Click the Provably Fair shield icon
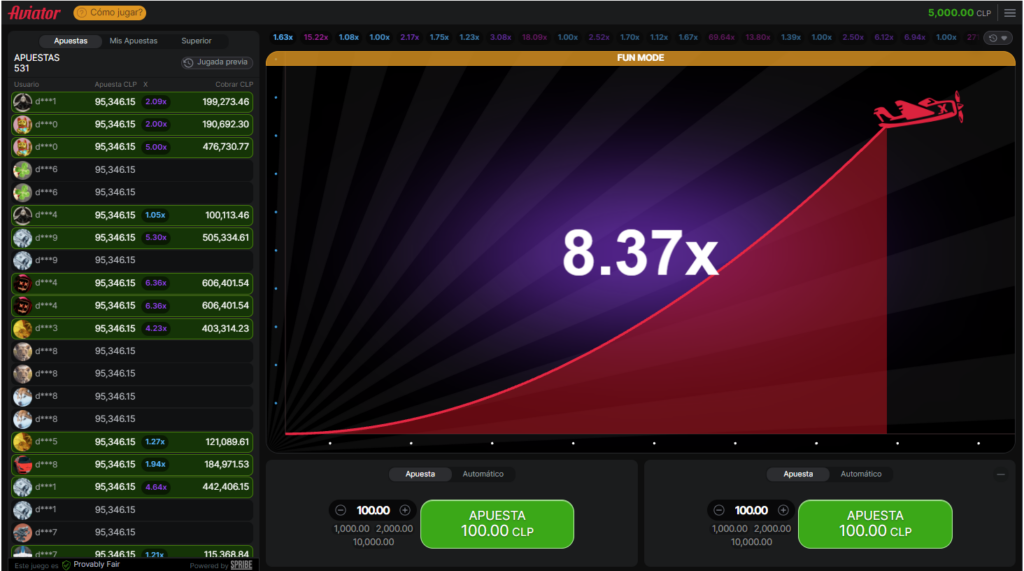 tap(66, 564)
